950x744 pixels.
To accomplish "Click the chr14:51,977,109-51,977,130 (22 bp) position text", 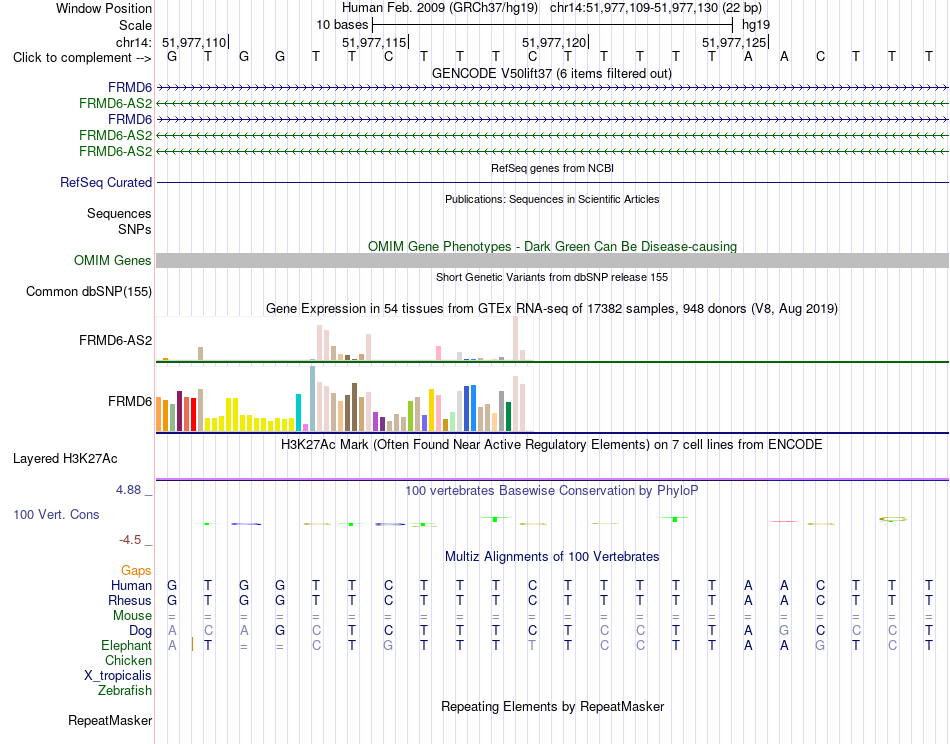I will [x=656, y=8].
